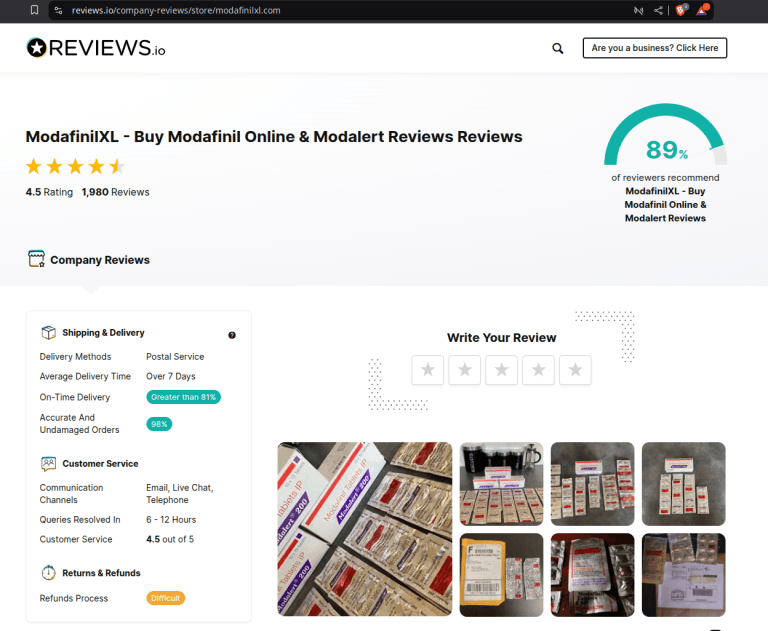Click '4.5 out of 5' customer service score

pos(170,539)
